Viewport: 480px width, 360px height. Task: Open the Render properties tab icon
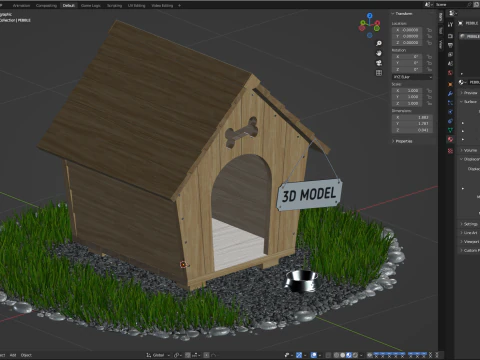(450, 36)
